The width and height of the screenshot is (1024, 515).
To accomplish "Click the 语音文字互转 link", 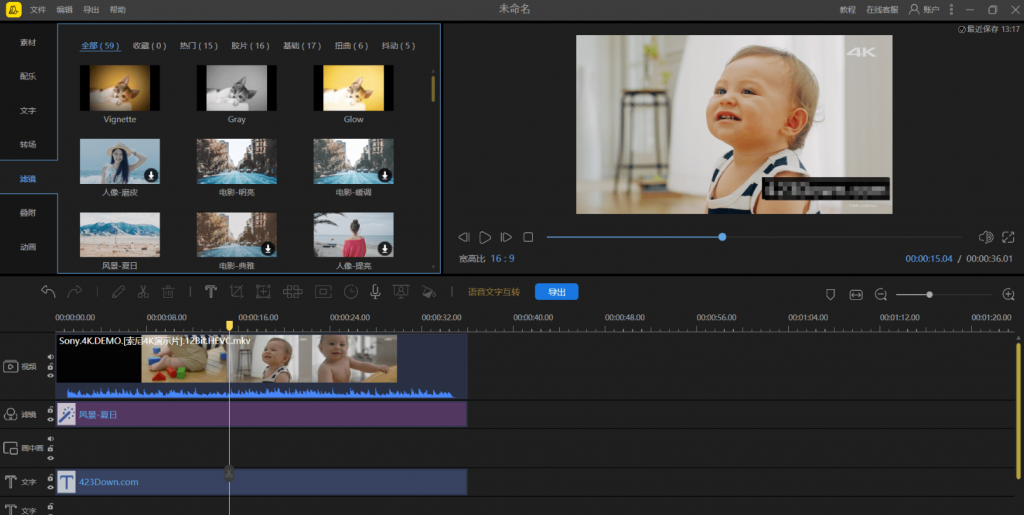I will click(x=494, y=292).
